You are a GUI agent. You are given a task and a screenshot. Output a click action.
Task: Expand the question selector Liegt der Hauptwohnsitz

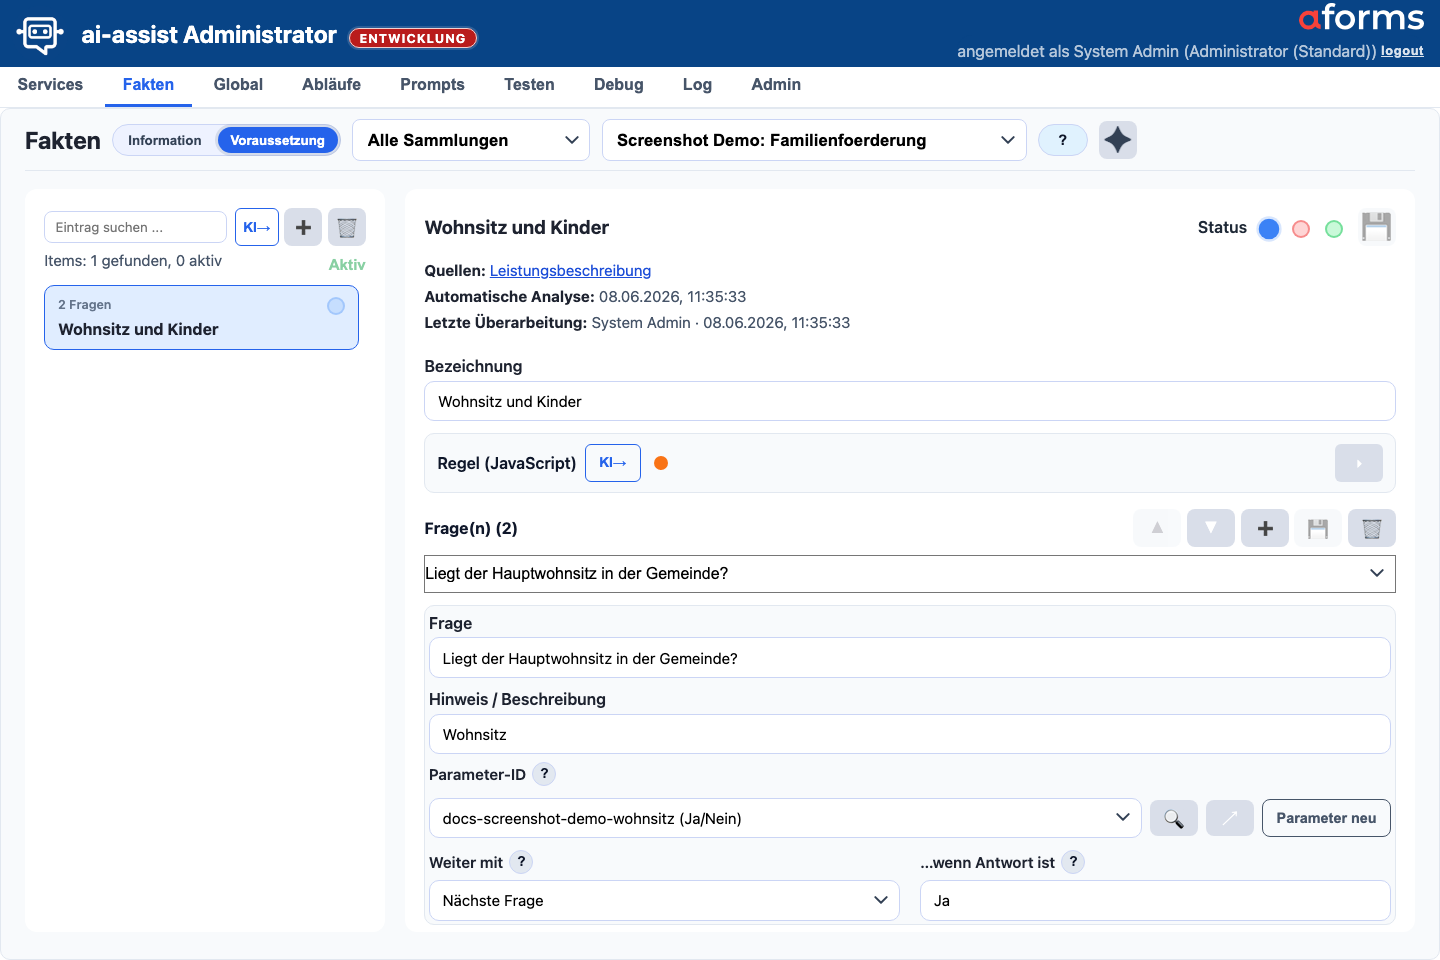point(910,574)
